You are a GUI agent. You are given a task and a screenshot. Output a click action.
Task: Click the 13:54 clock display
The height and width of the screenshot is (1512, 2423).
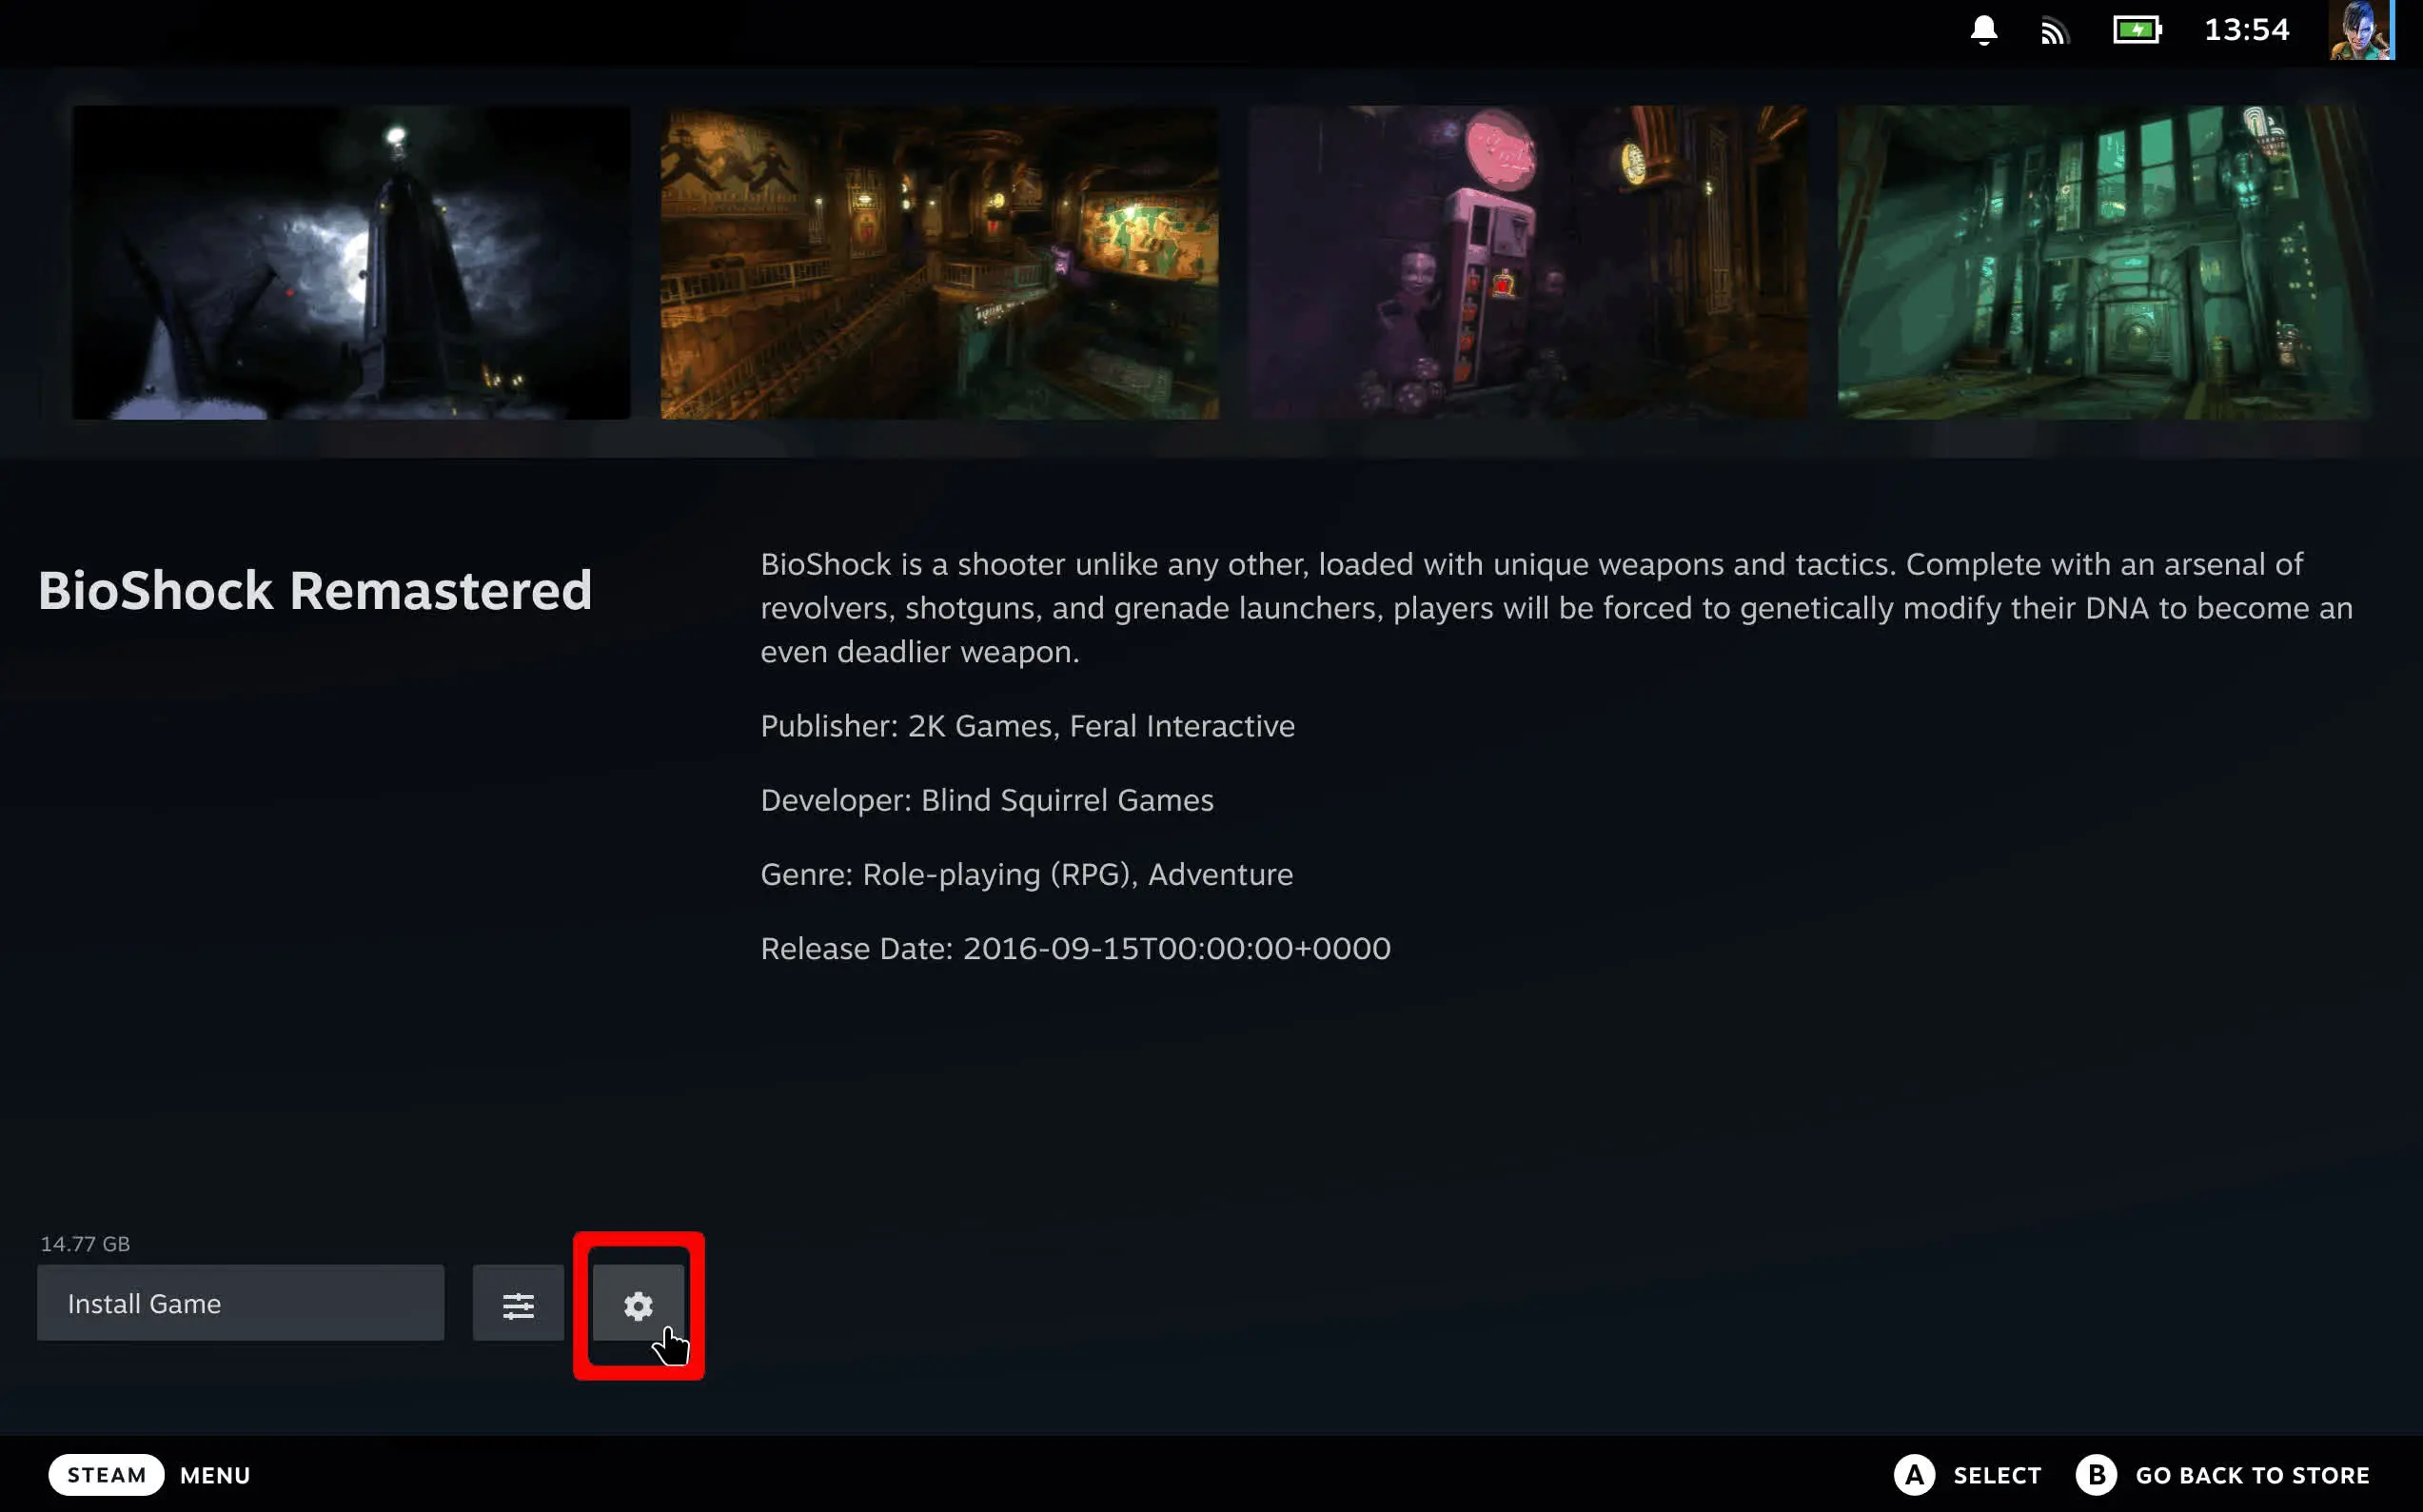pos(2247,30)
